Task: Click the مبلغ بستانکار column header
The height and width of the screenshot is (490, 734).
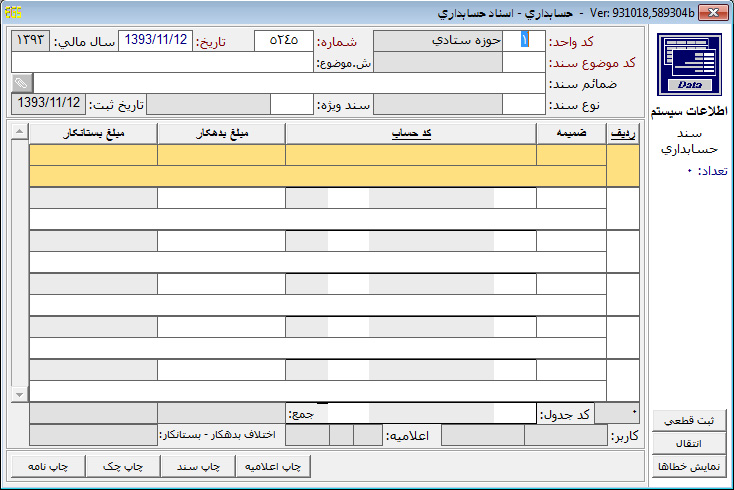Action: [93, 133]
